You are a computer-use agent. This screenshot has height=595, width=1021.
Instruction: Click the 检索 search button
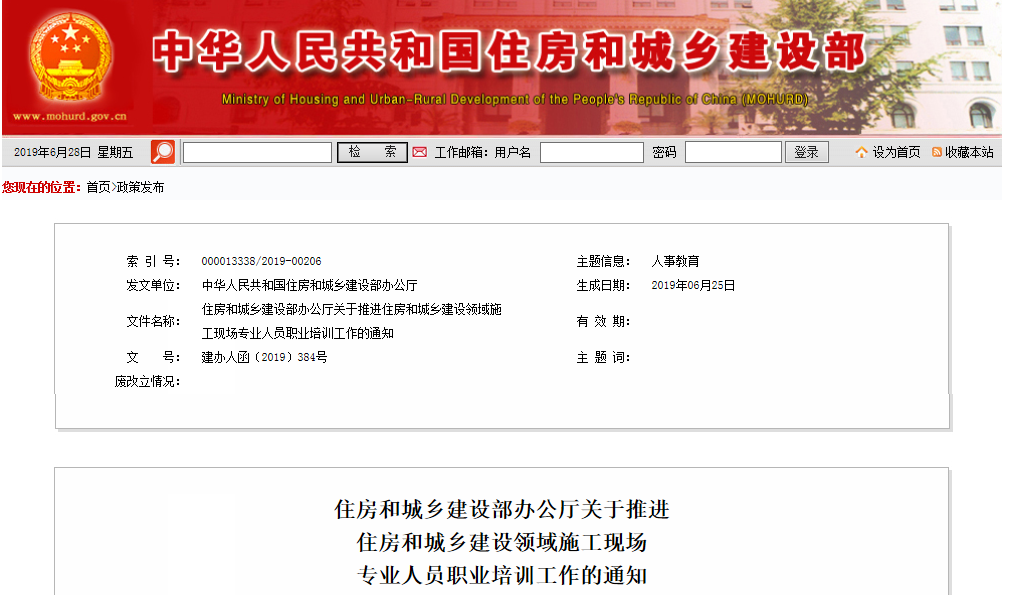pos(372,152)
